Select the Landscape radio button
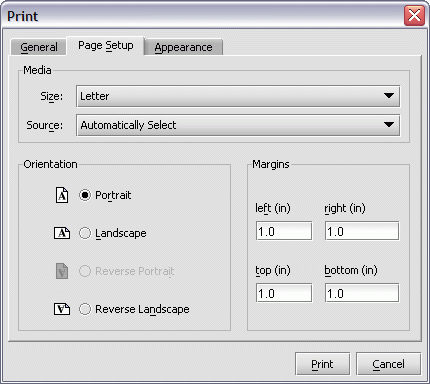 [x=85, y=233]
